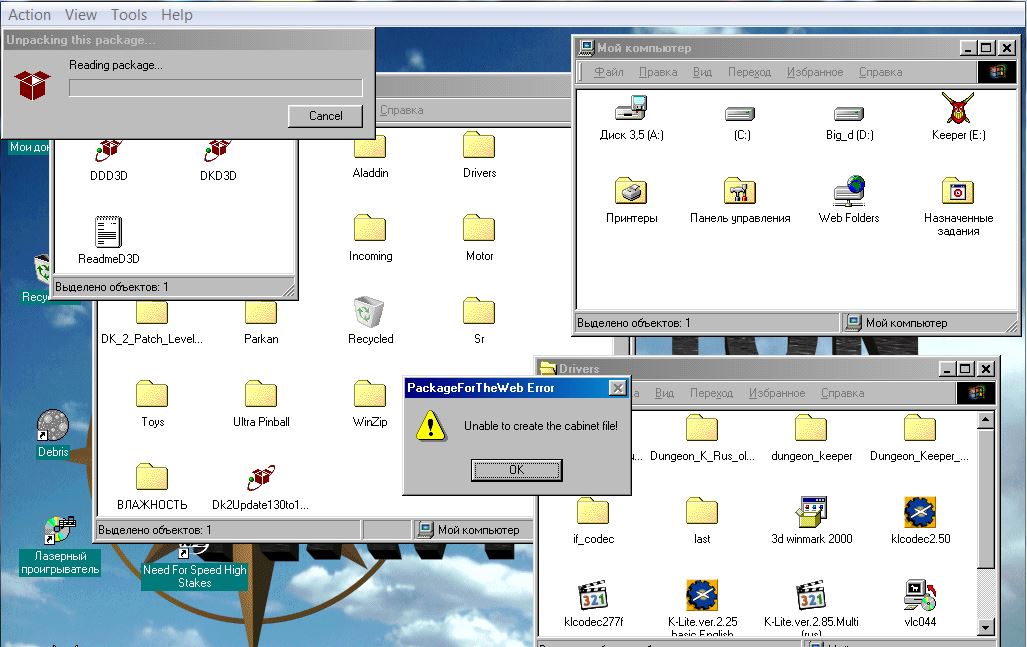Click OK in PackageForTheWeb Error dialog
The width and height of the screenshot is (1027, 647).
click(516, 470)
